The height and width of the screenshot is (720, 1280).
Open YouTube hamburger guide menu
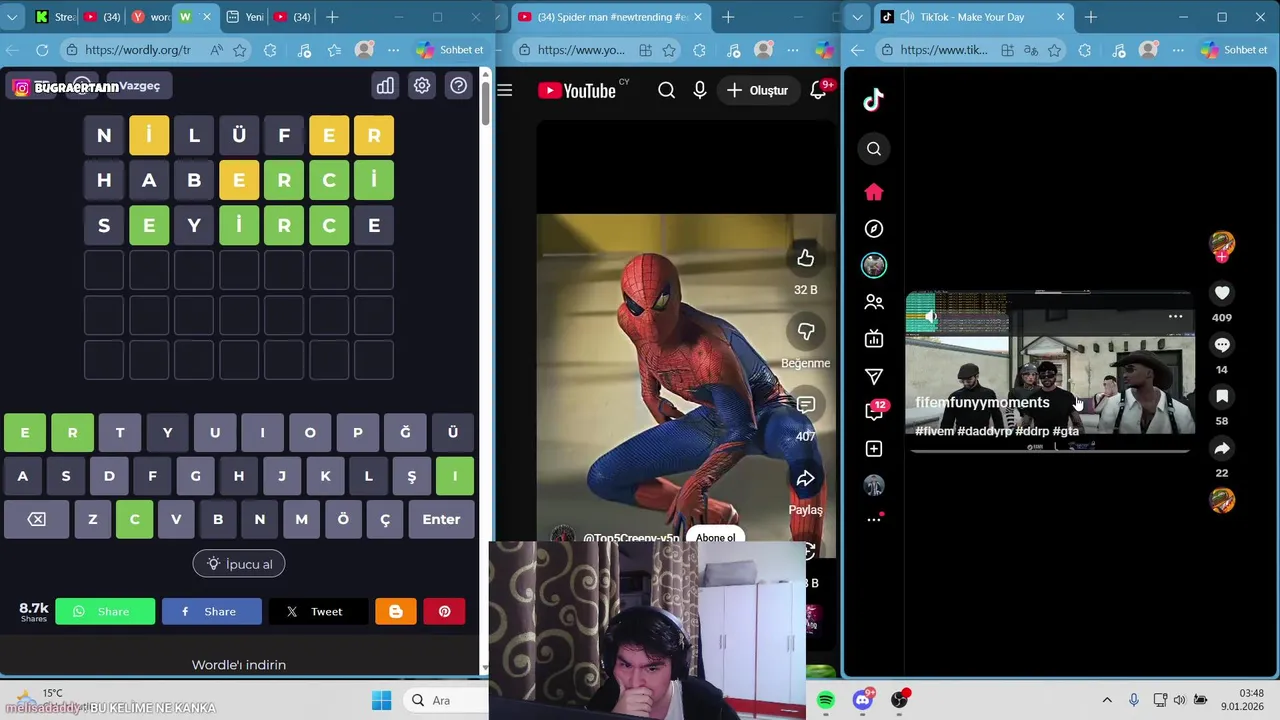pyautogui.click(x=505, y=91)
